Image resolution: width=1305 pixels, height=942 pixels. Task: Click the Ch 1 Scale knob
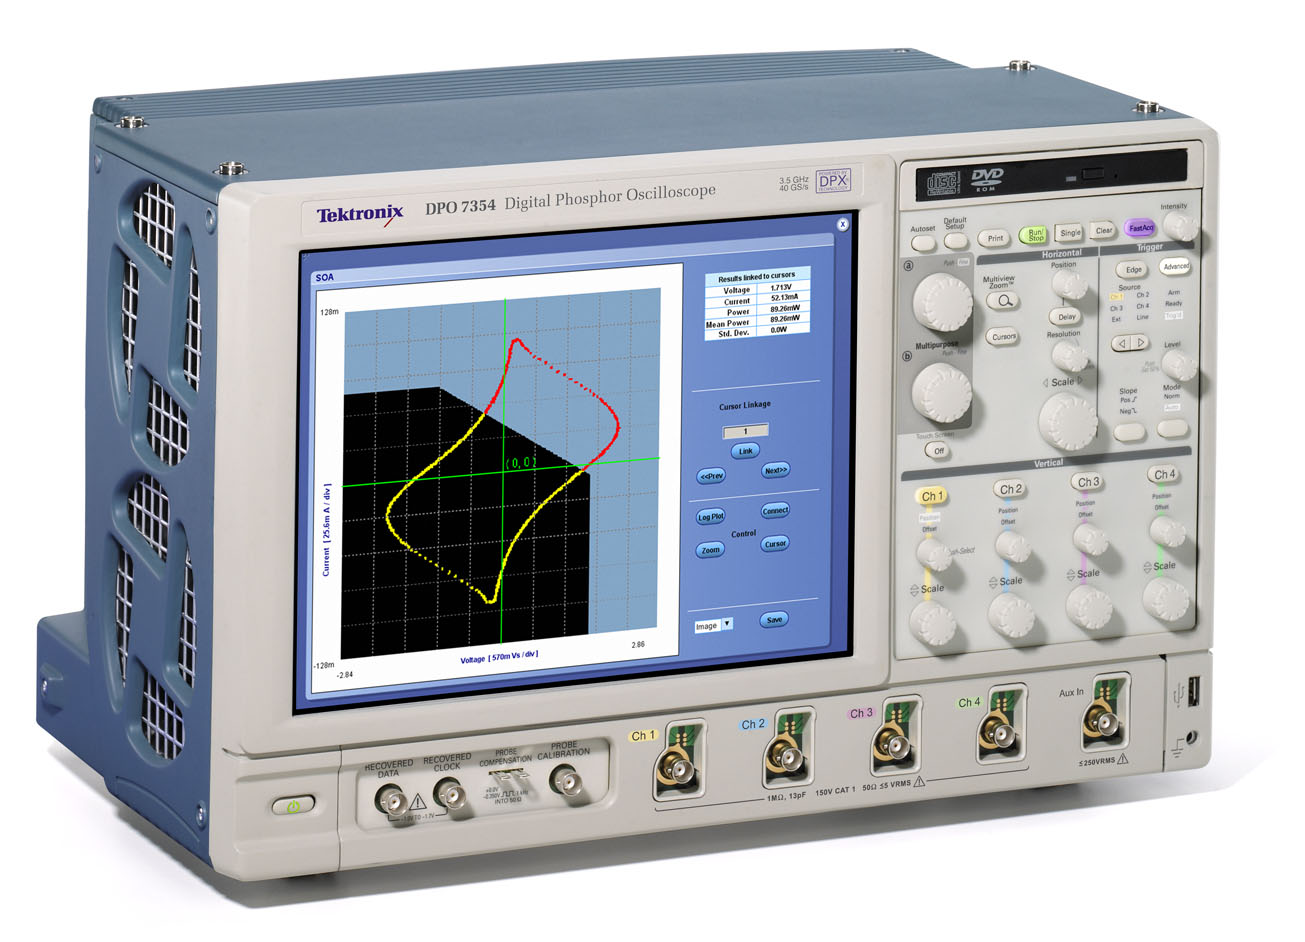pyautogui.click(x=933, y=623)
